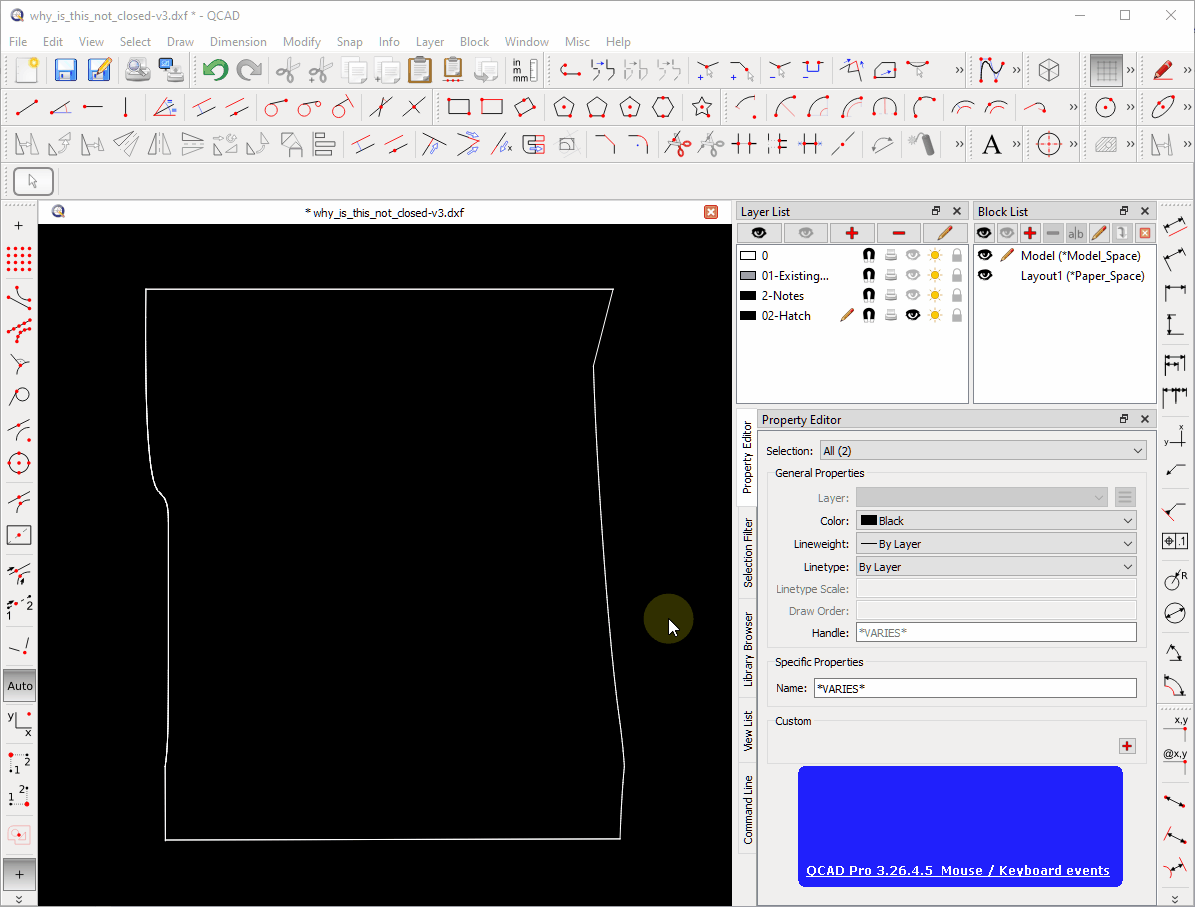This screenshot has height=907, width=1195.
Task: Toggle the lock padlock on layer 0
Action: pos(956,254)
